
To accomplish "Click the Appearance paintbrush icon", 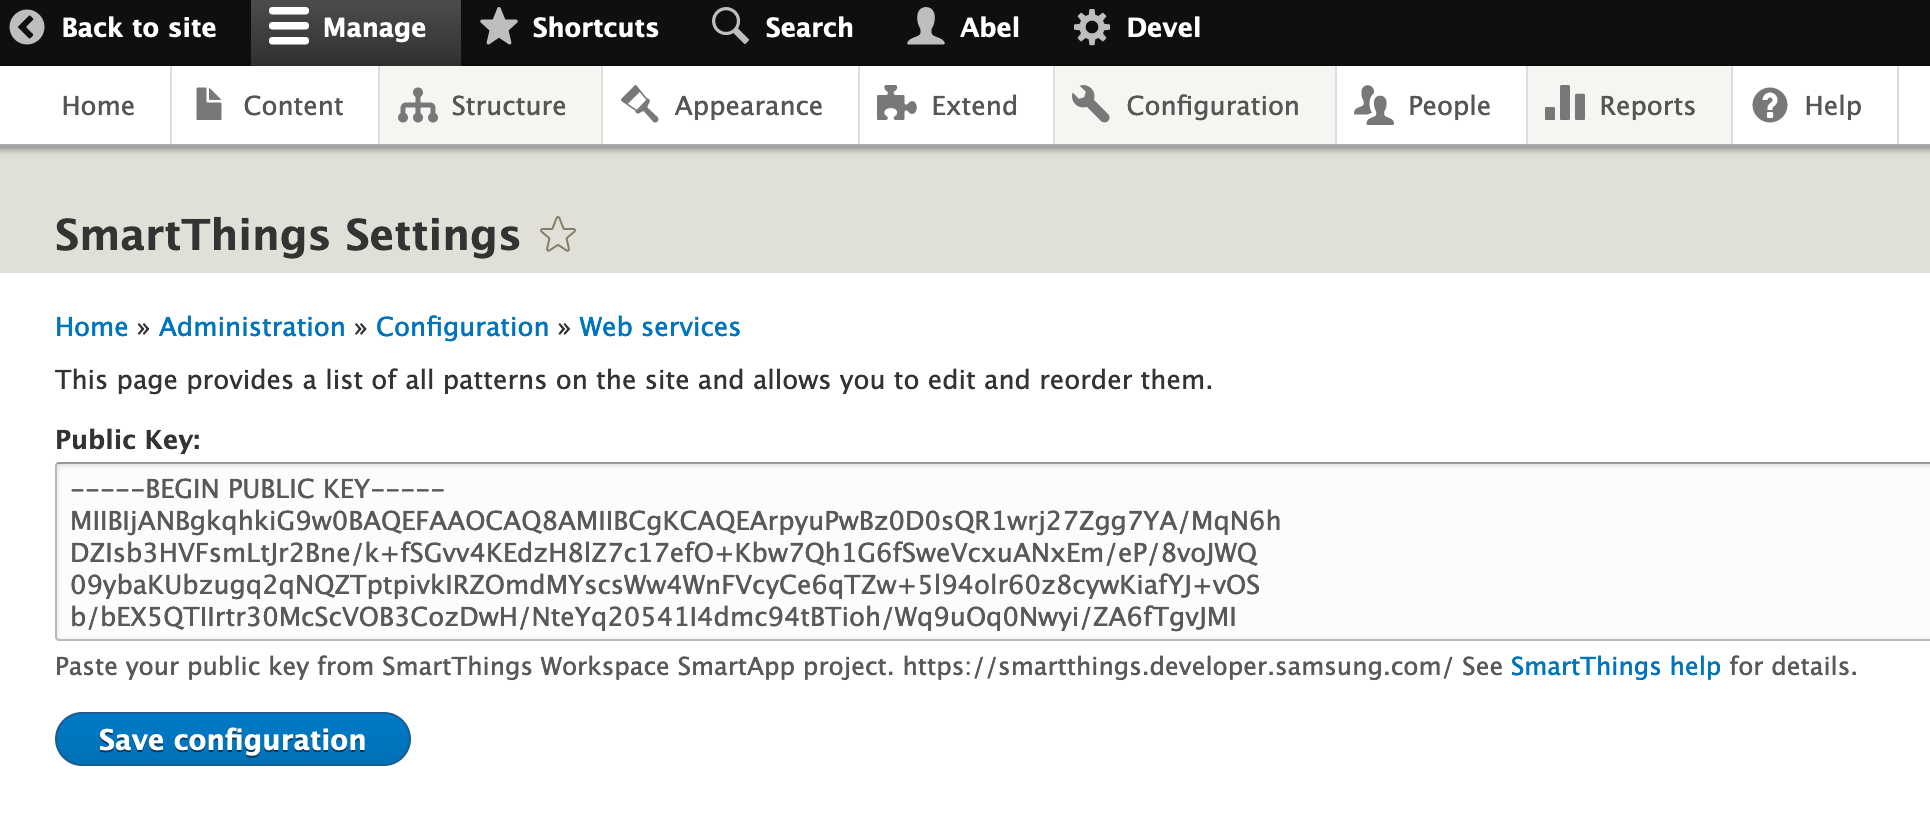I will [640, 104].
